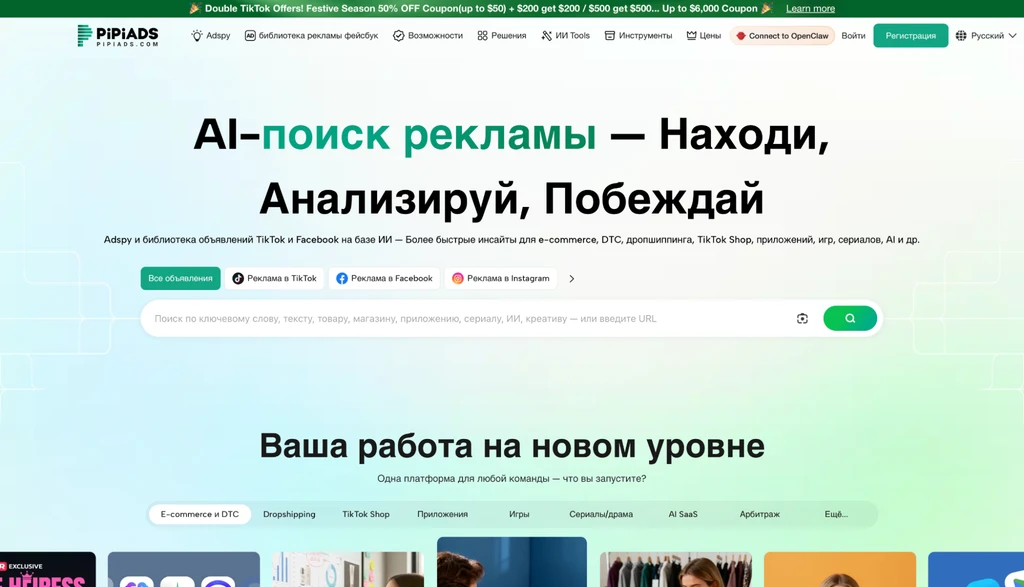The width and height of the screenshot is (1024, 587).
Task: Open the Ещё... more tab
Action: [836, 515]
